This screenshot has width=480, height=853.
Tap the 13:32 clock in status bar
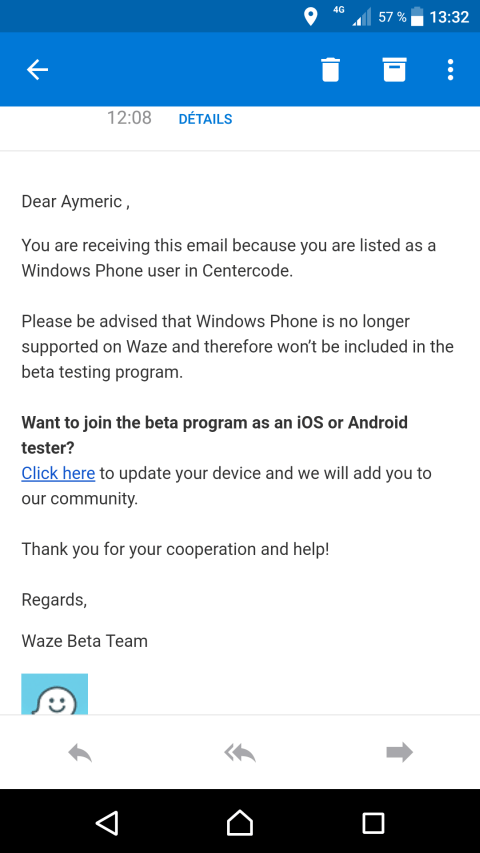pyautogui.click(x=449, y=17)
